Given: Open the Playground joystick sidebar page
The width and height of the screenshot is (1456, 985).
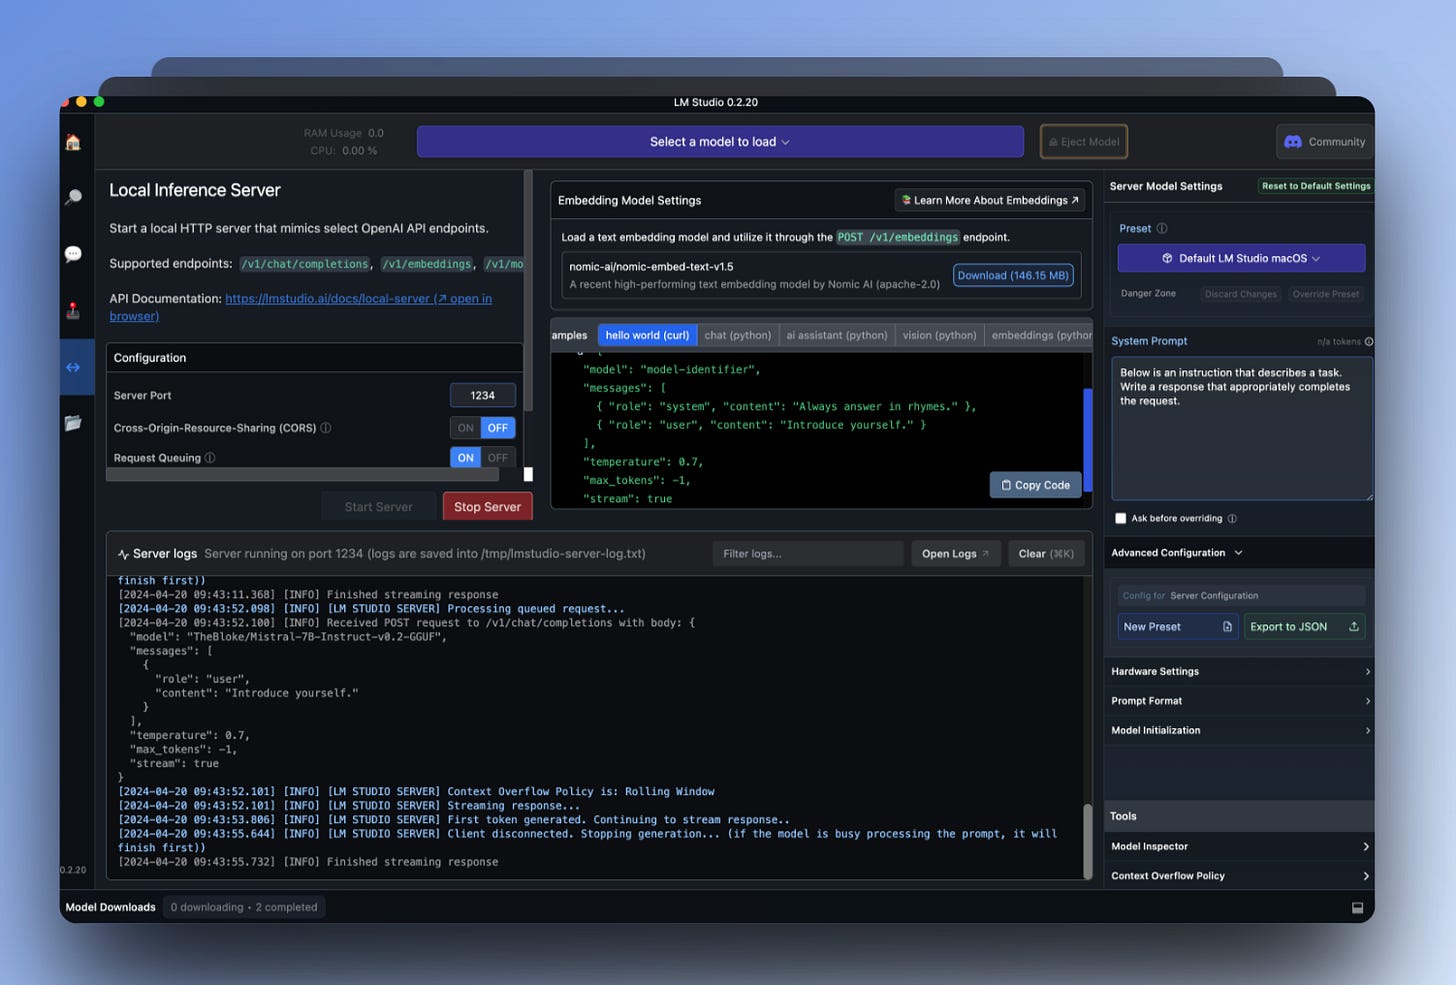Looking at the screenshot, I should pos(73,310).
